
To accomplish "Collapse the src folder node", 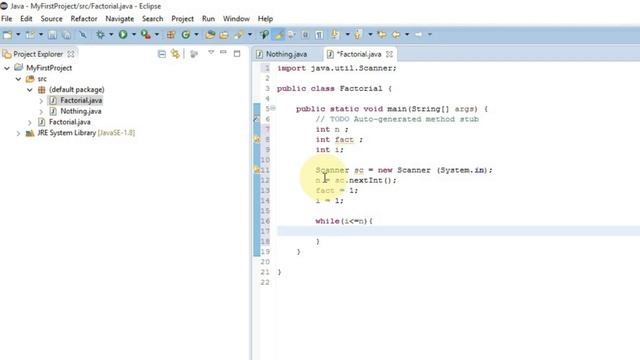I will [18, 79].
